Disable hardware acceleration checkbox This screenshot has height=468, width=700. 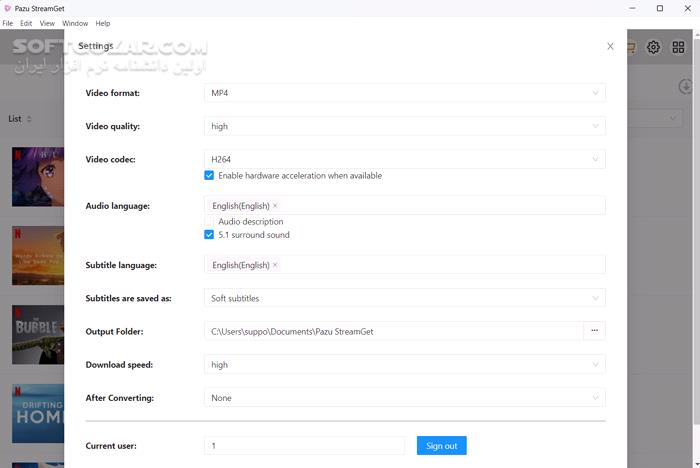click(x=209, y=176)
